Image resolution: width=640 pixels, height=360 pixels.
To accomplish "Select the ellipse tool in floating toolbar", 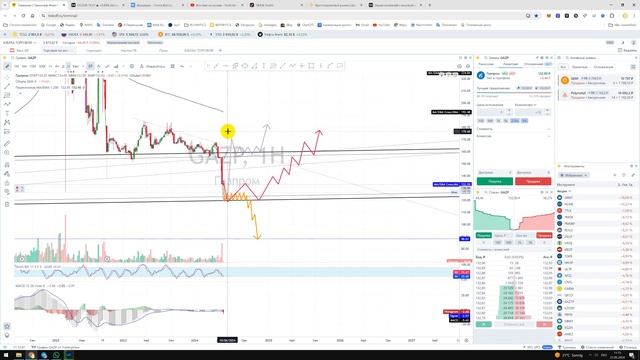I will point(244,66).
